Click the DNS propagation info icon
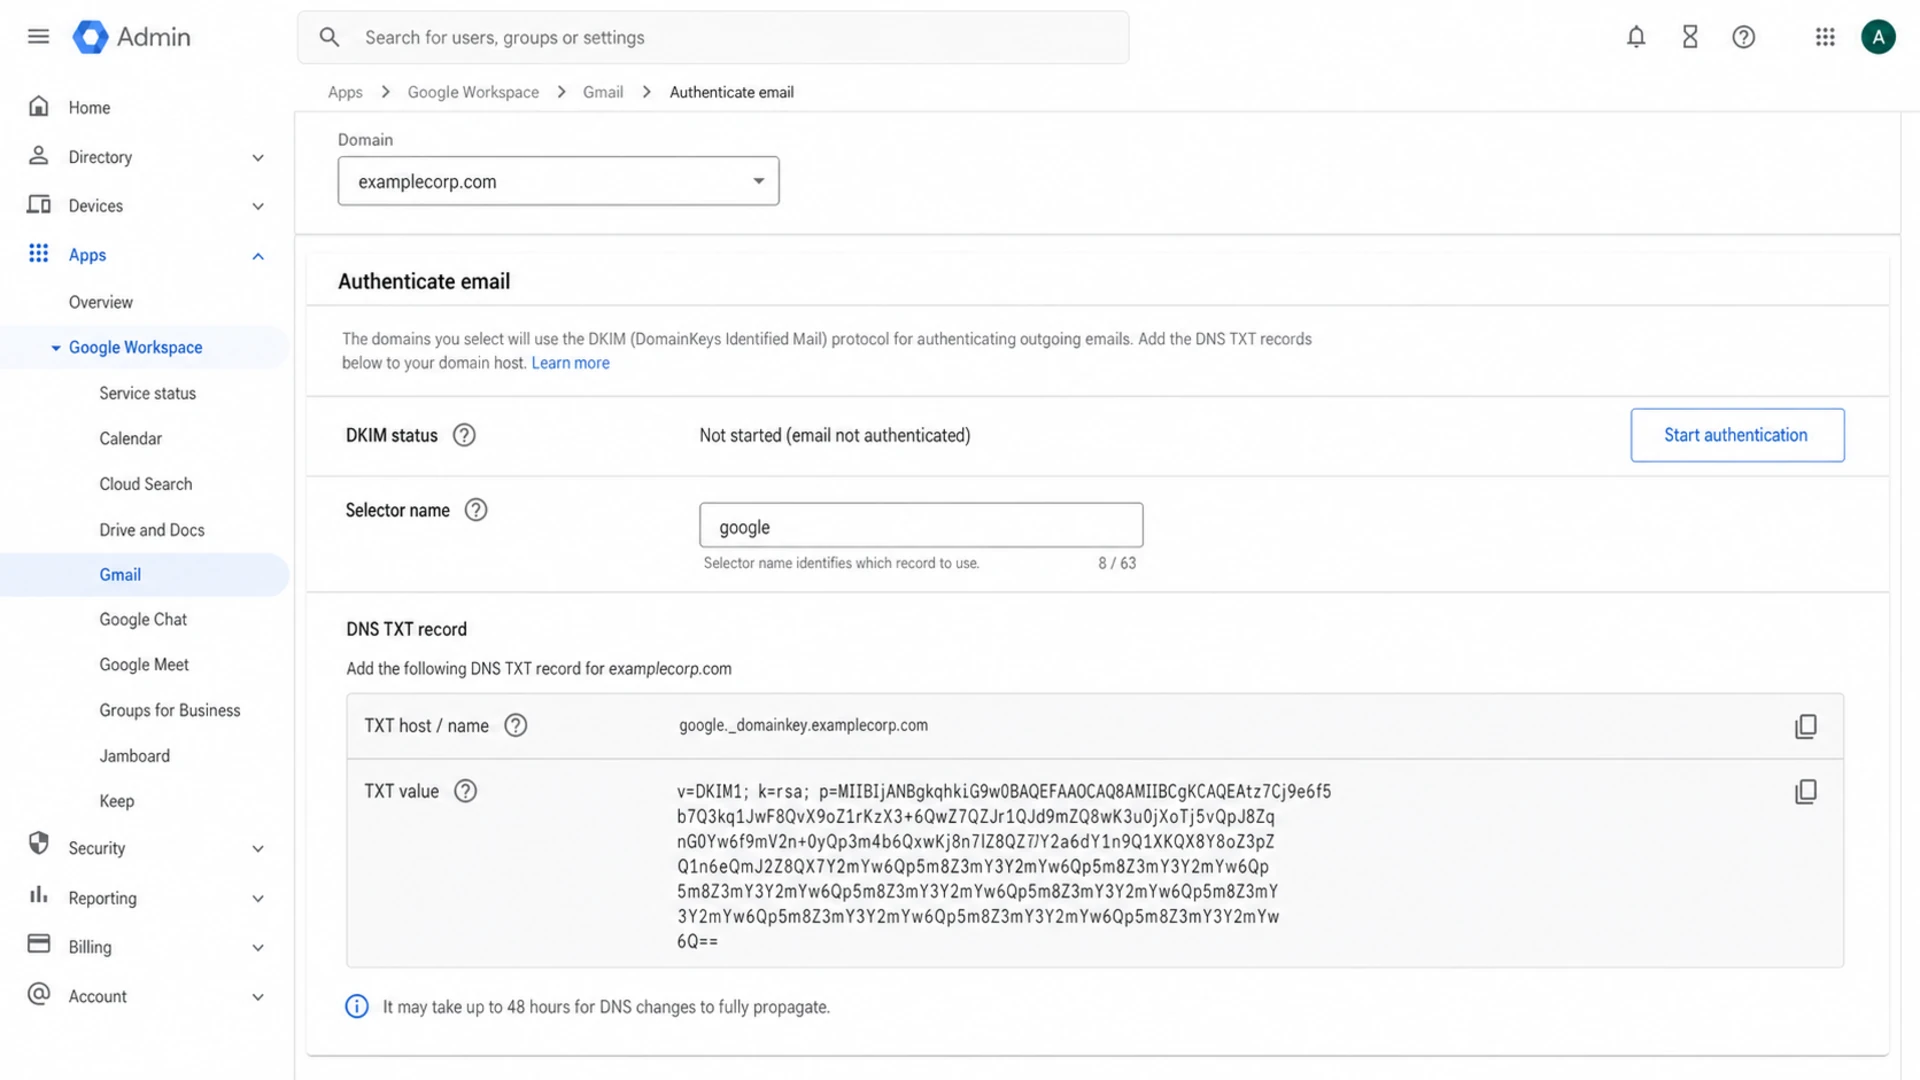The image size is (1920, 1080). pos(357,1006)
